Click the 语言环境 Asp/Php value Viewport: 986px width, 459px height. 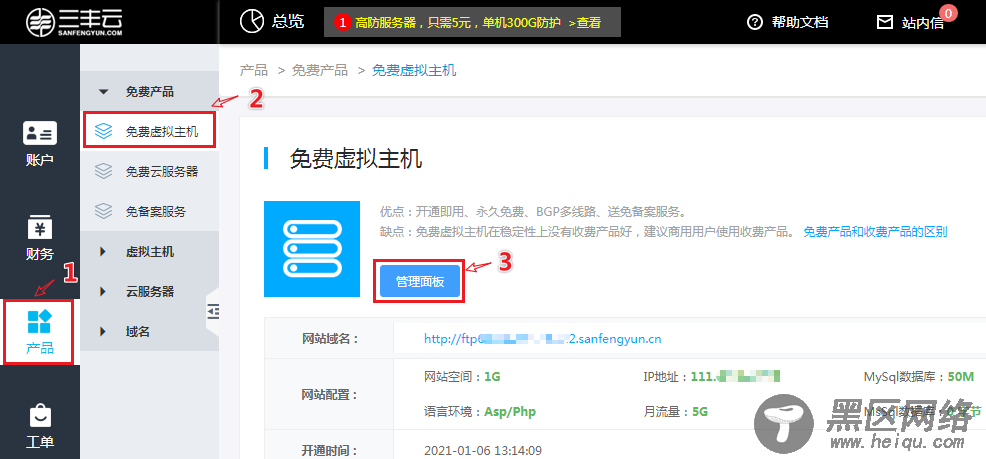pyautogui.click(x=510, y=412)
